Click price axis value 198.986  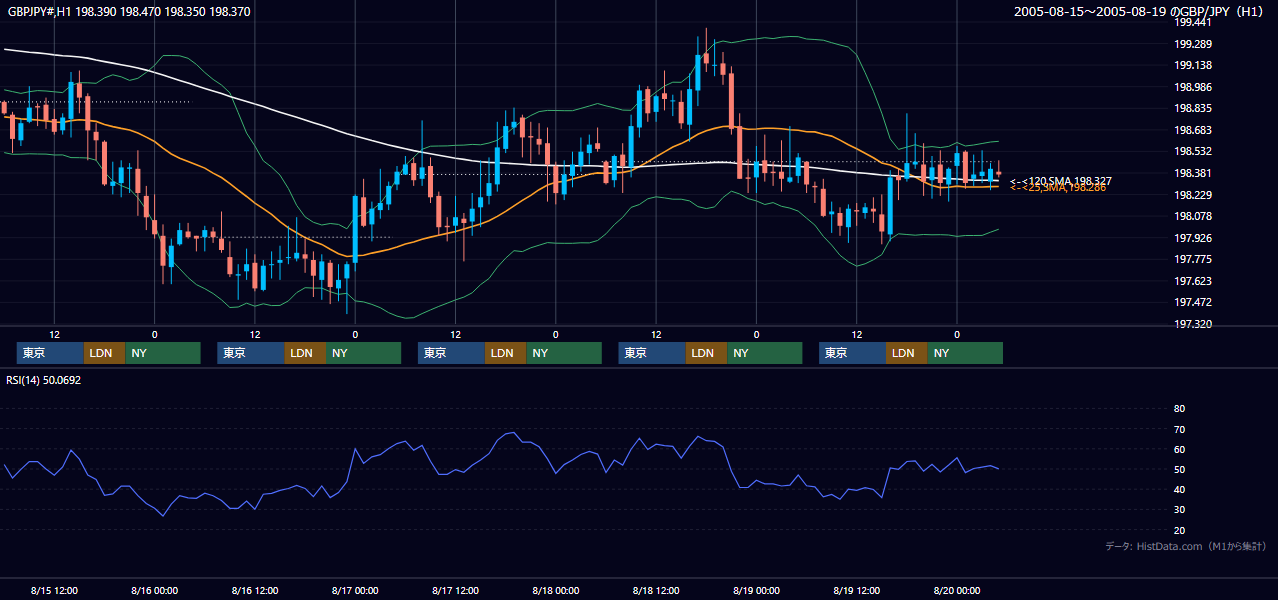[x=1193, y=87]
